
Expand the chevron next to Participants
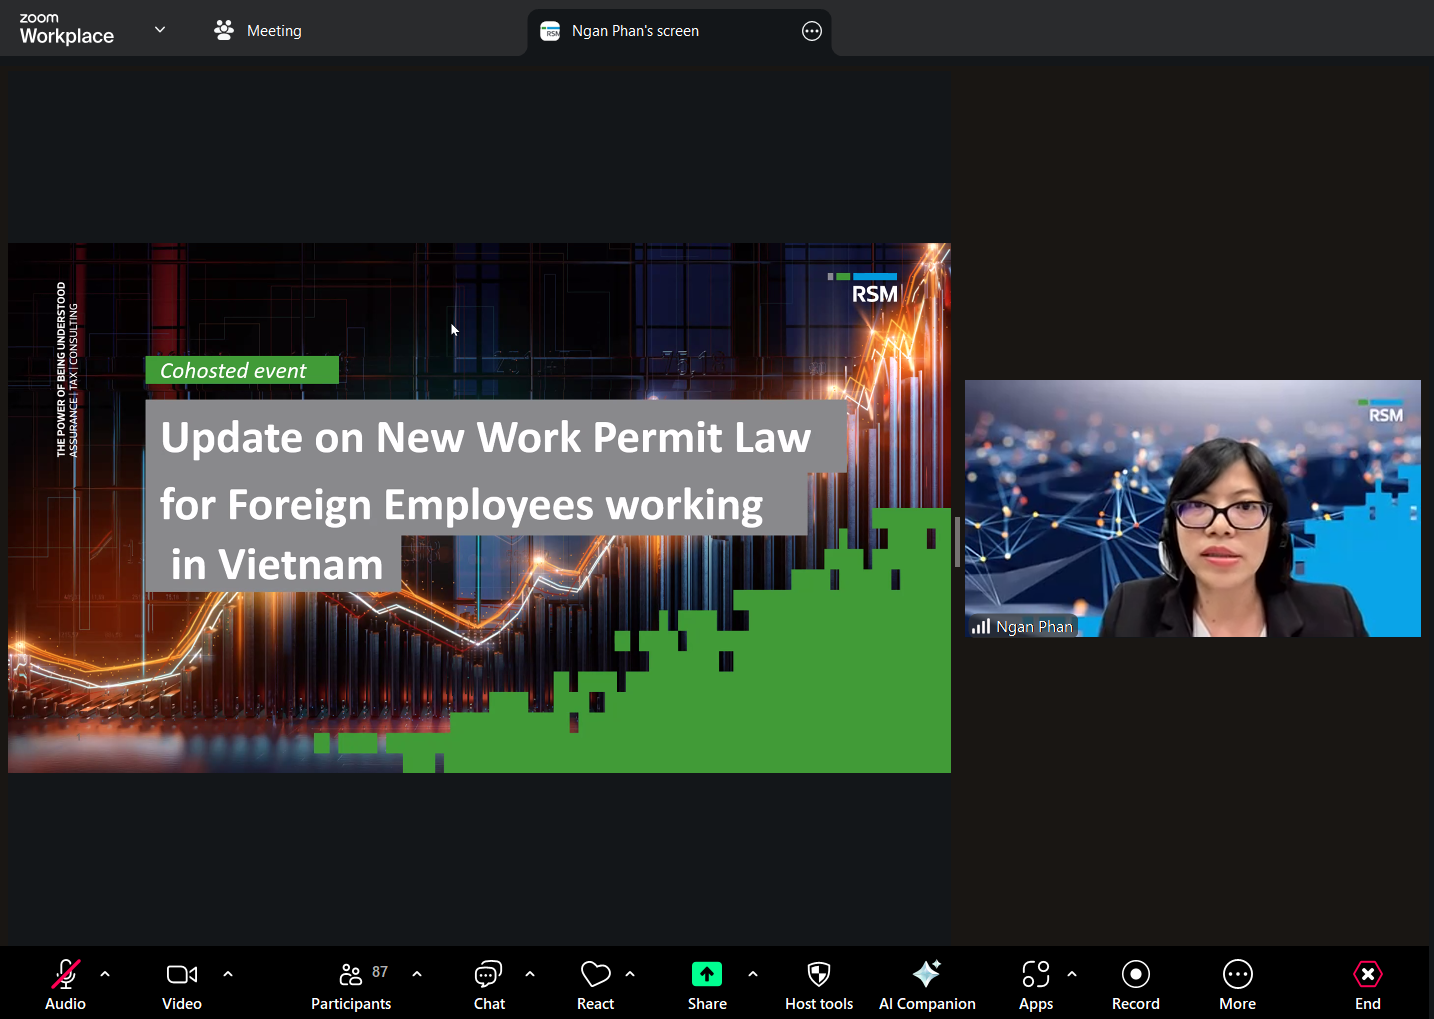[x=417, y=973]
